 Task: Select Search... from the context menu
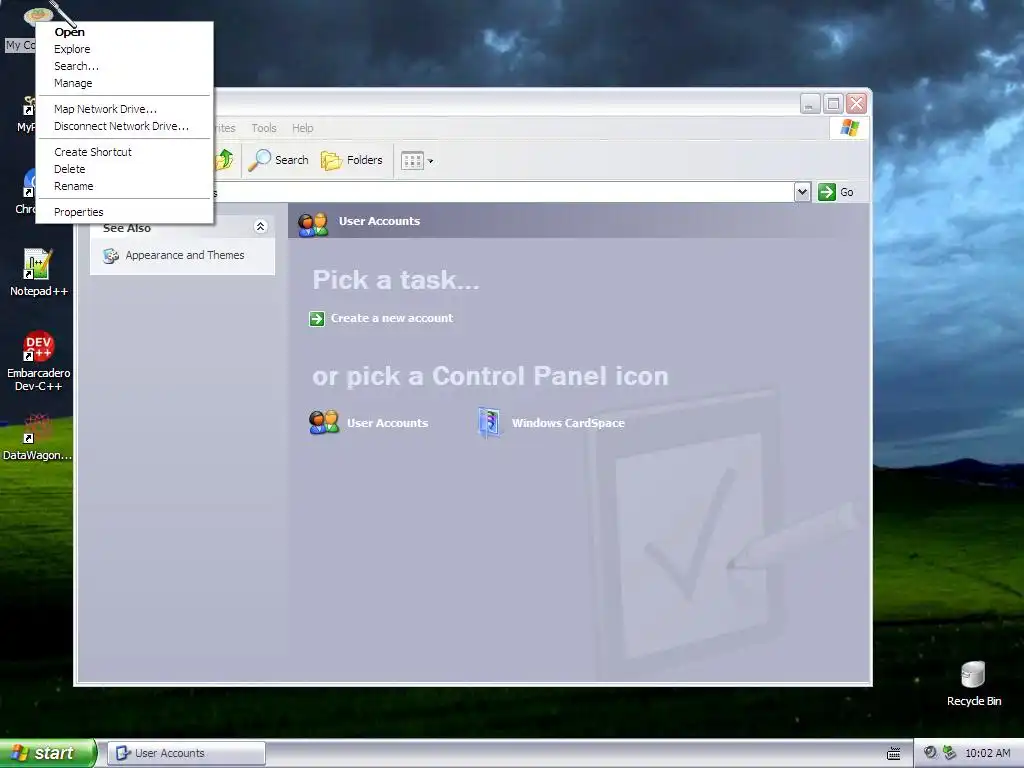(124, 66)
